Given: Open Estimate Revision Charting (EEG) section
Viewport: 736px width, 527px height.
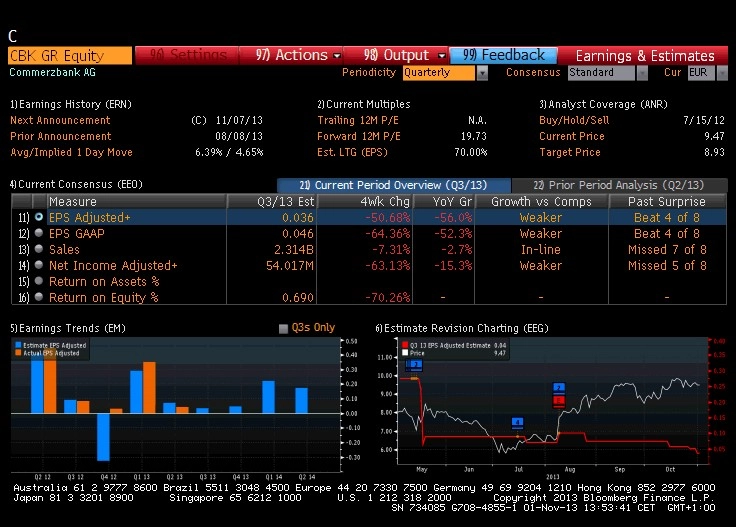Looking at the screenshot, I should click(x=462, y=328).
